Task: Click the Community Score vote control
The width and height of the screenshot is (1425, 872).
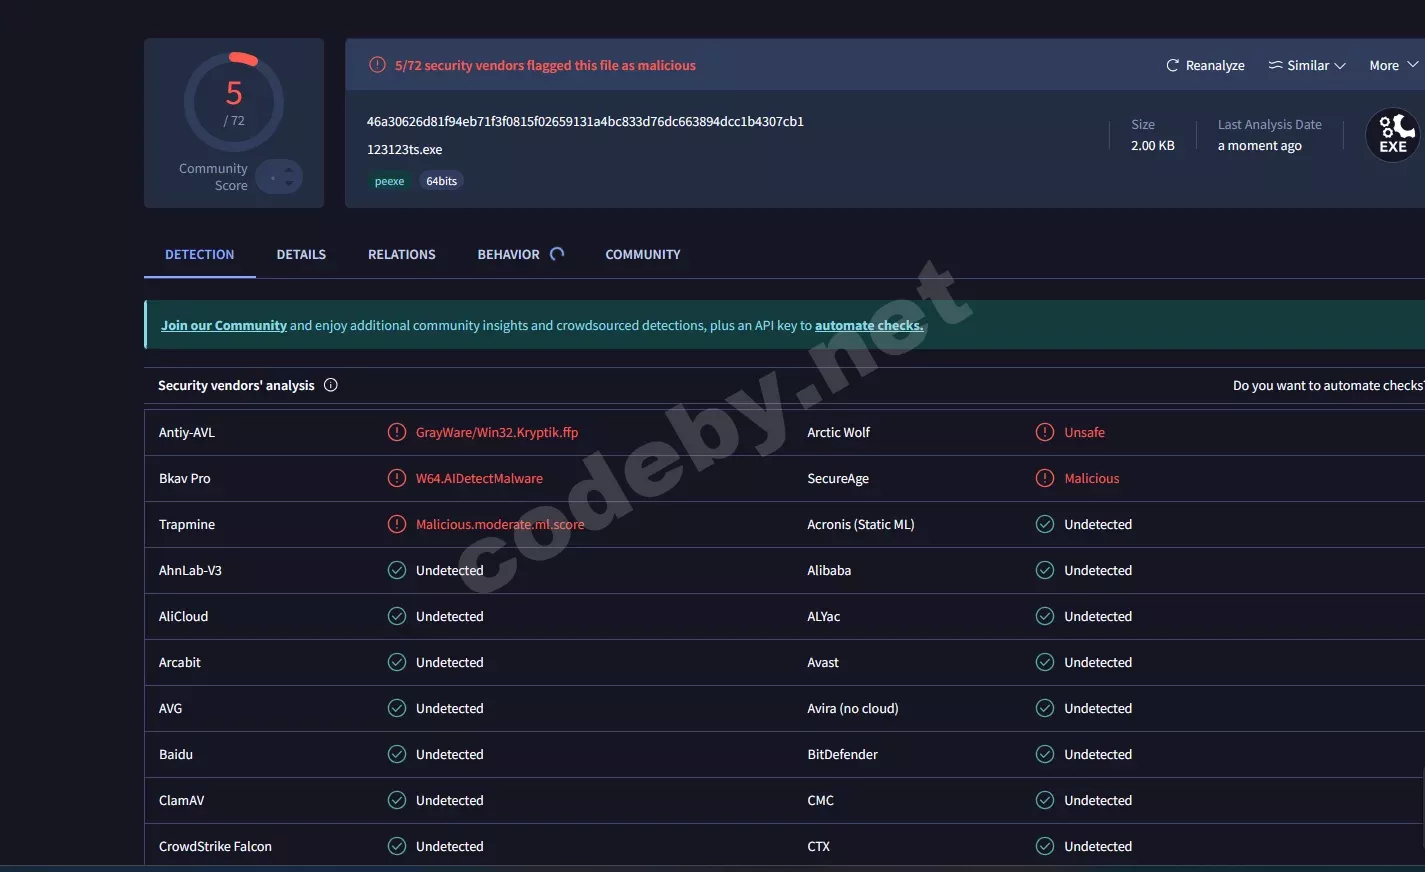Action: 279,177
